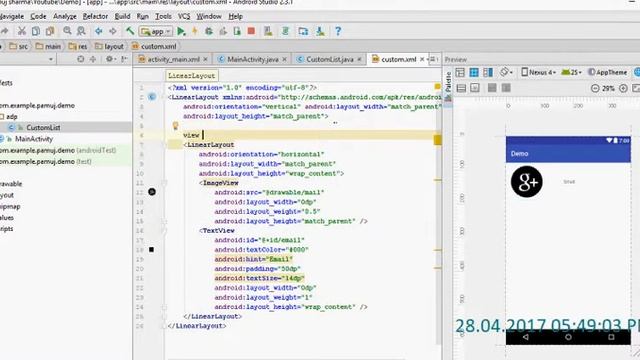The image size is (640, 360).
Task: Click the black color gutter marker on line 18
Action: (151, 249)
